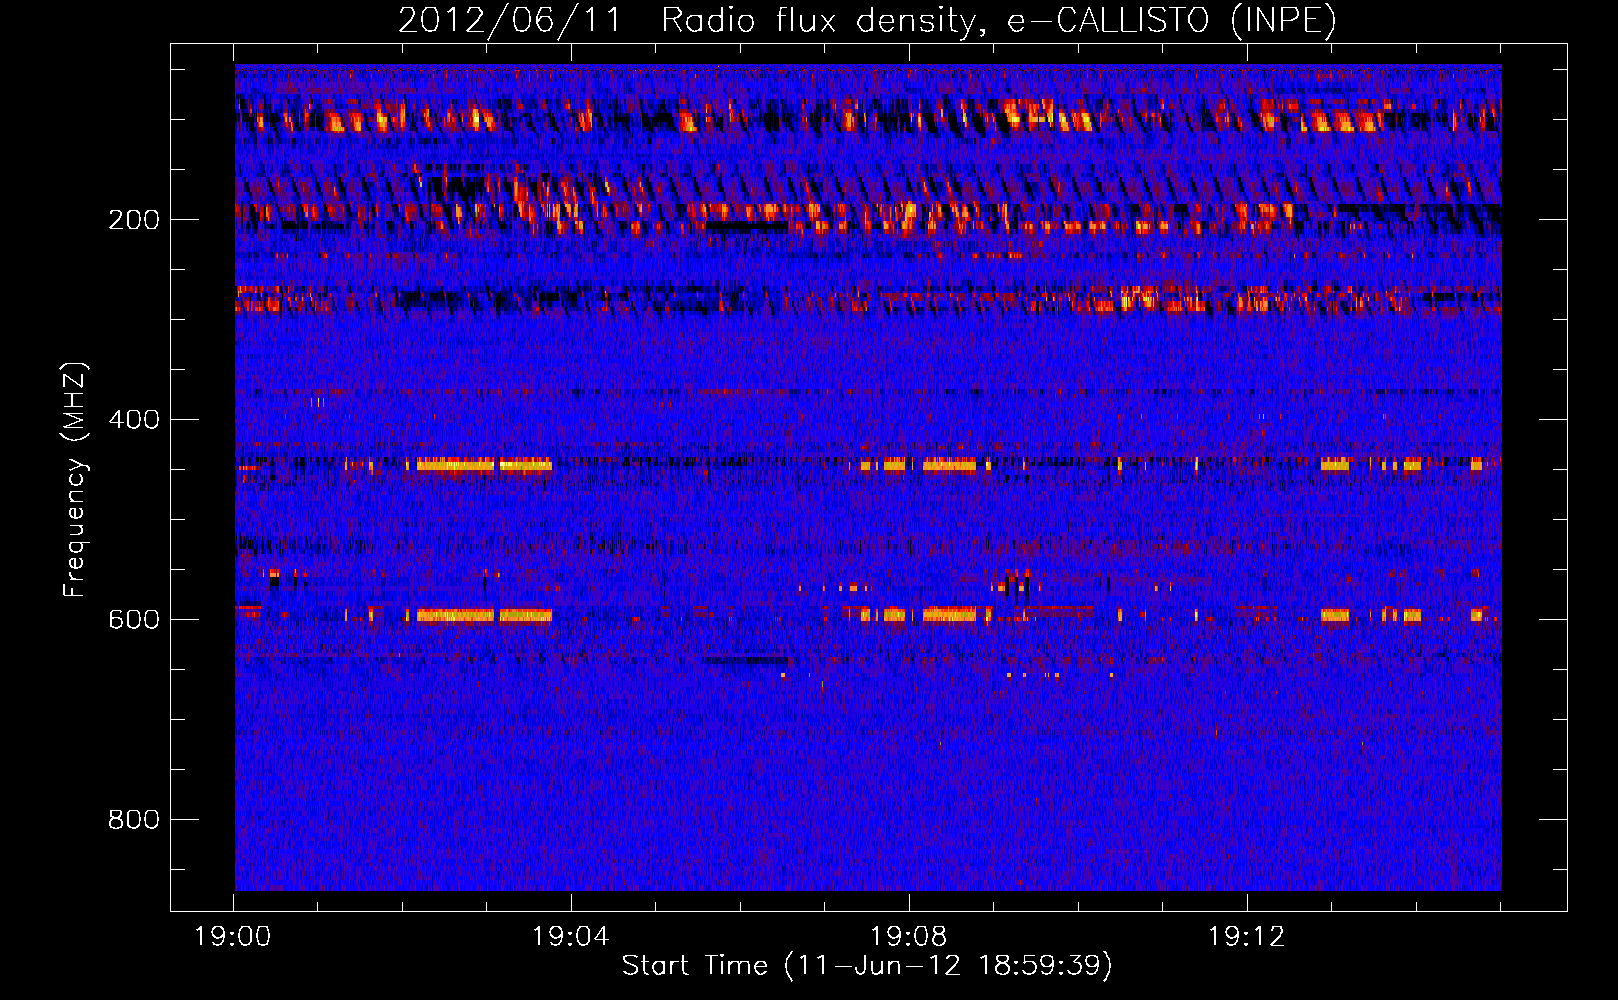This screenshot has width=1618, height=1000.
Task: Click the '19:08' time tick label
Action: pyautogui.click(x=909, y=937)
